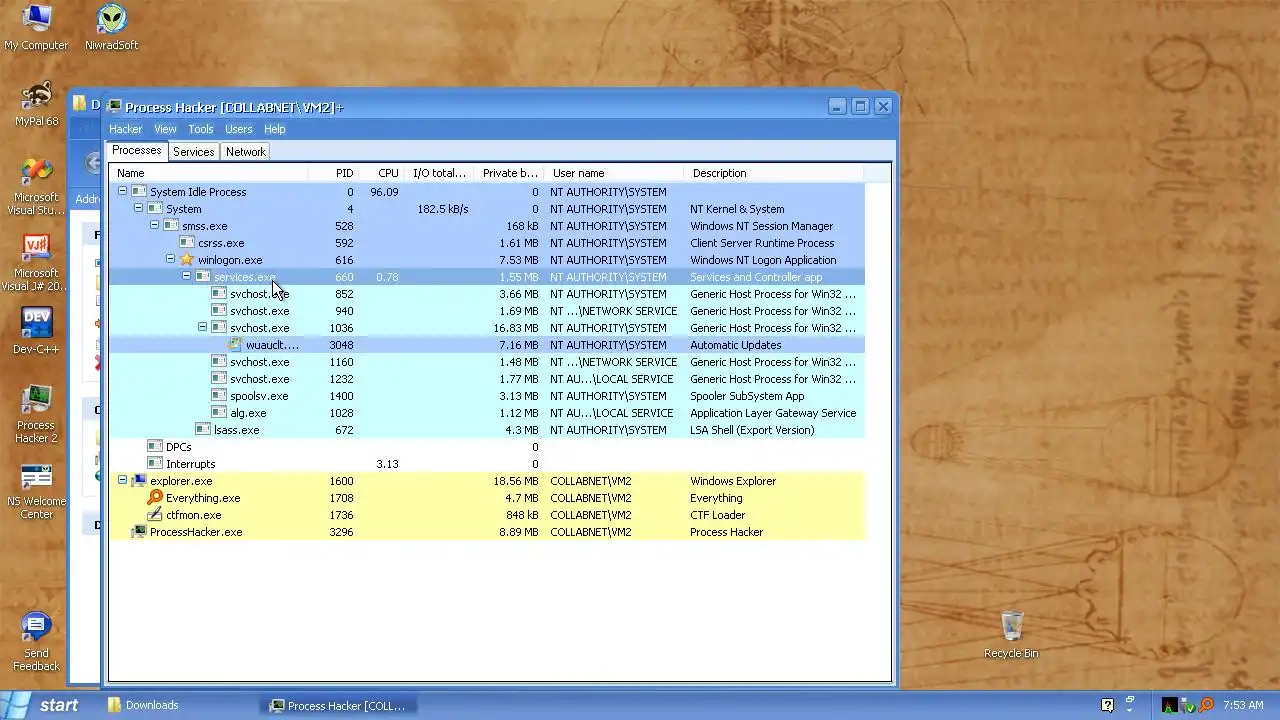Click the 182.5 kB/s I/O value
This screenshot has height=720, width=1280.
tap(443, 209)
